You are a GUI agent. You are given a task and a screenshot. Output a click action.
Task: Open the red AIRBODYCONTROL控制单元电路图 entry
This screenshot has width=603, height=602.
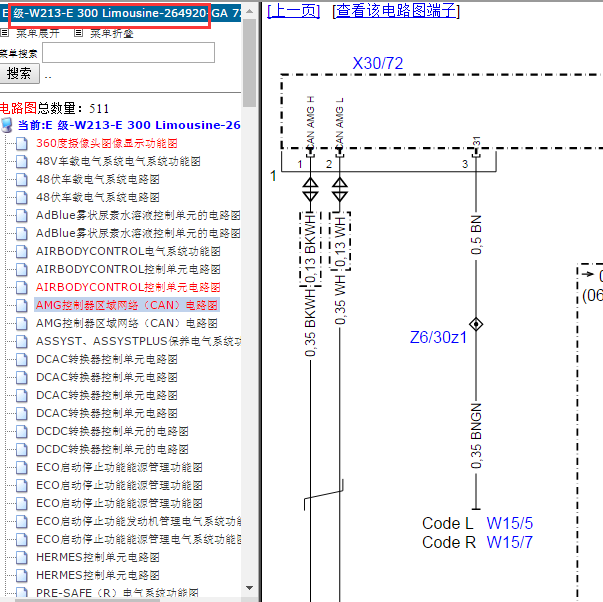pyautogui.click(x=128, y=287)
